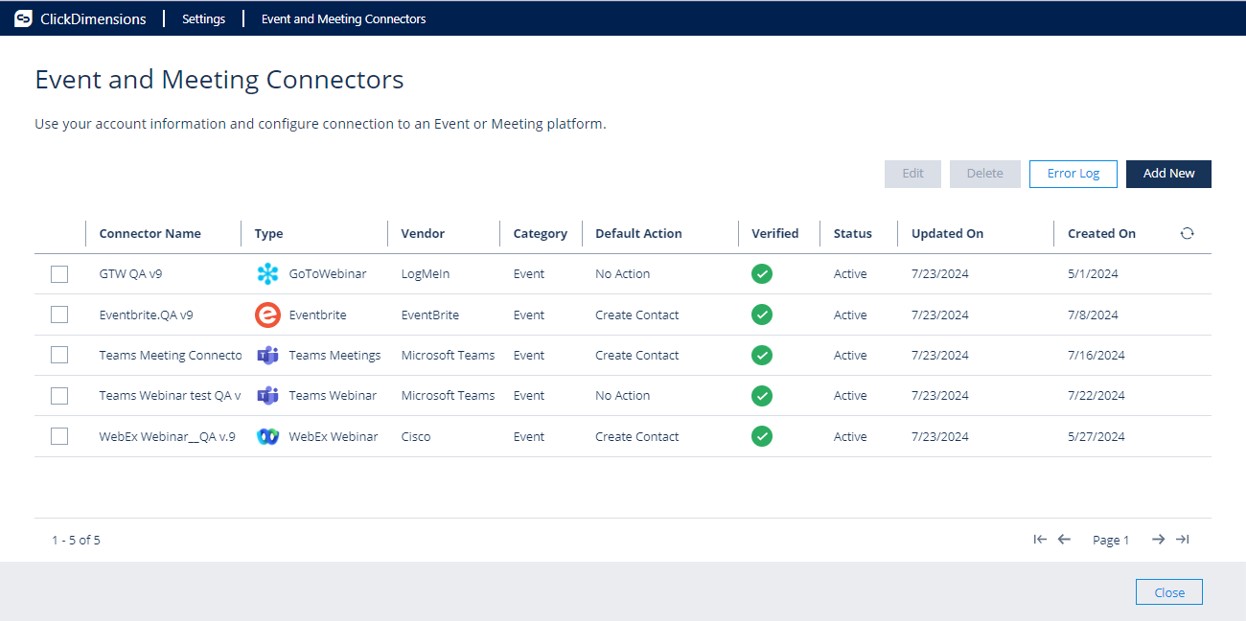Click the GTW QA v9 connector name
This screenshot has width=1246, height=621.
(130, 274)
